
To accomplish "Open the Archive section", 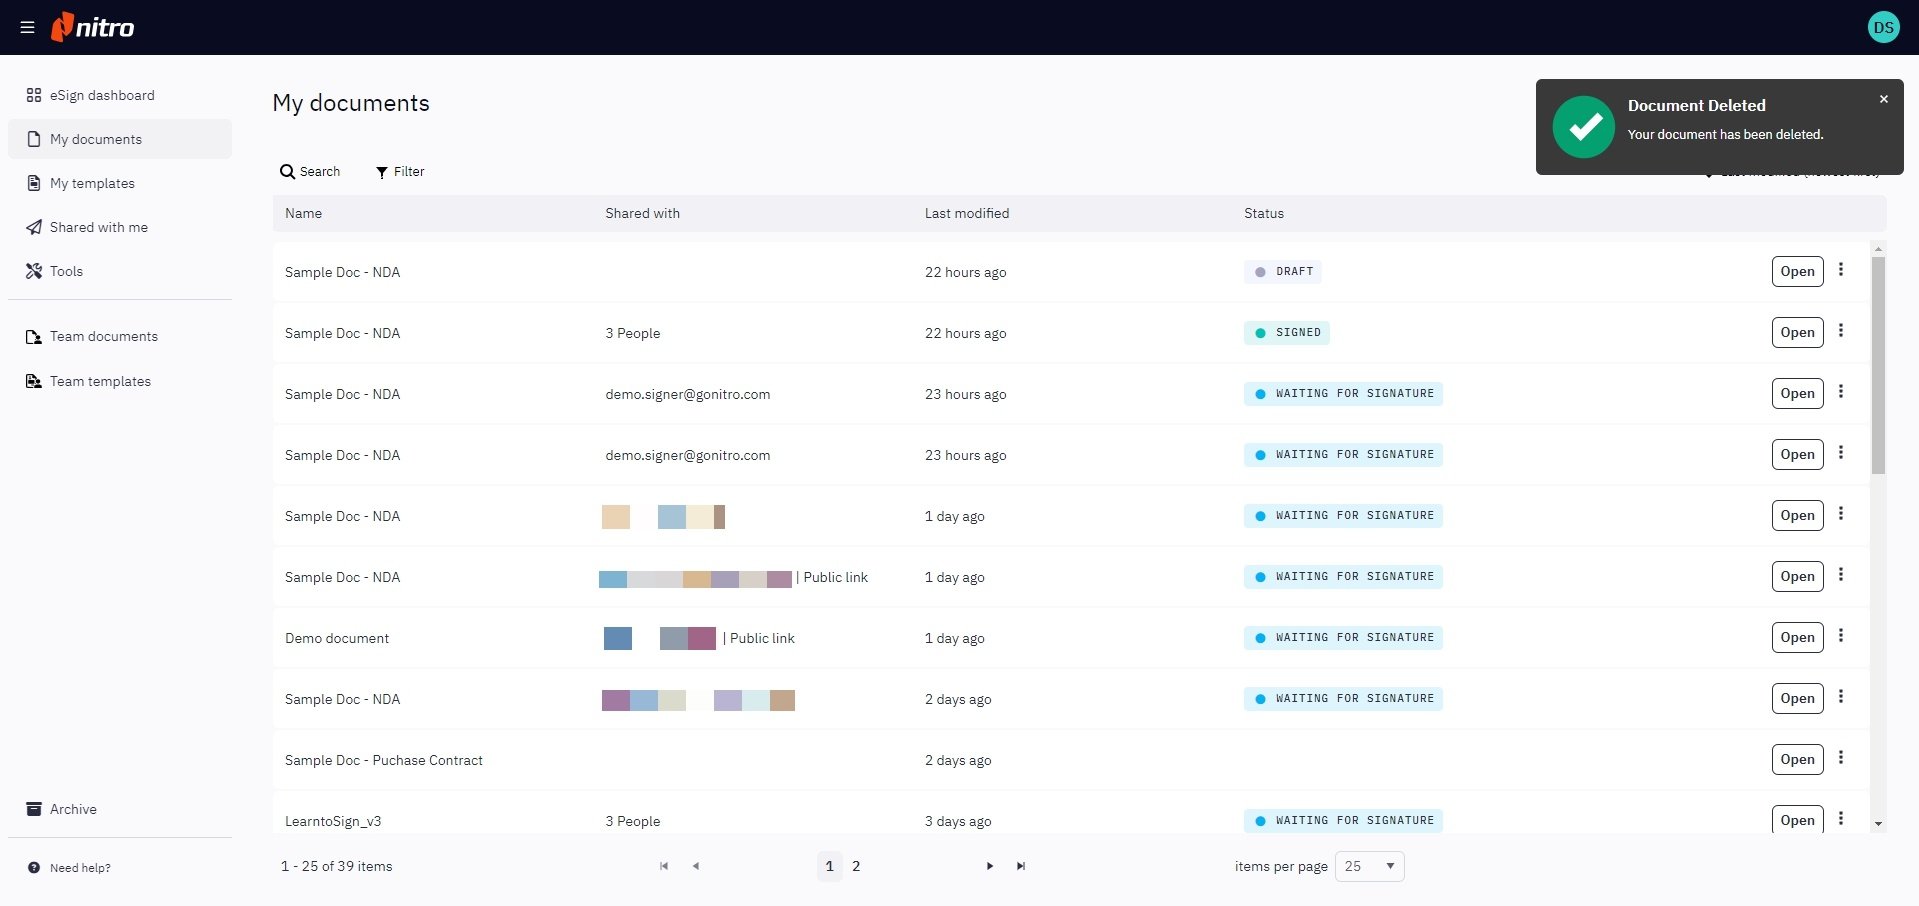I will (73, 809).
